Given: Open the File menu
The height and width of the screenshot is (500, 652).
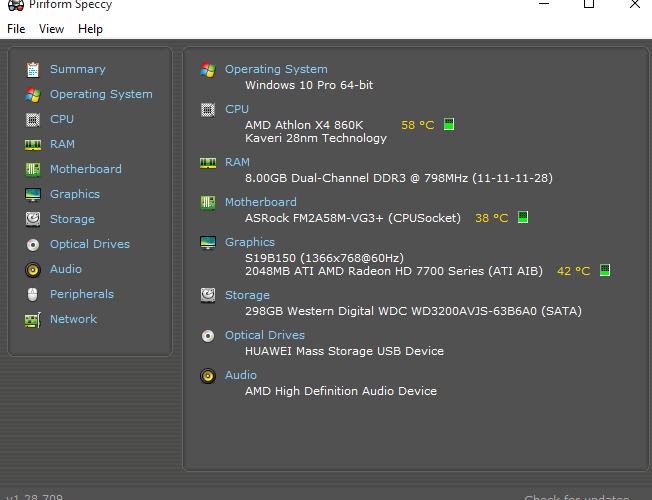Looking at the screenshot, I should 16,29.
